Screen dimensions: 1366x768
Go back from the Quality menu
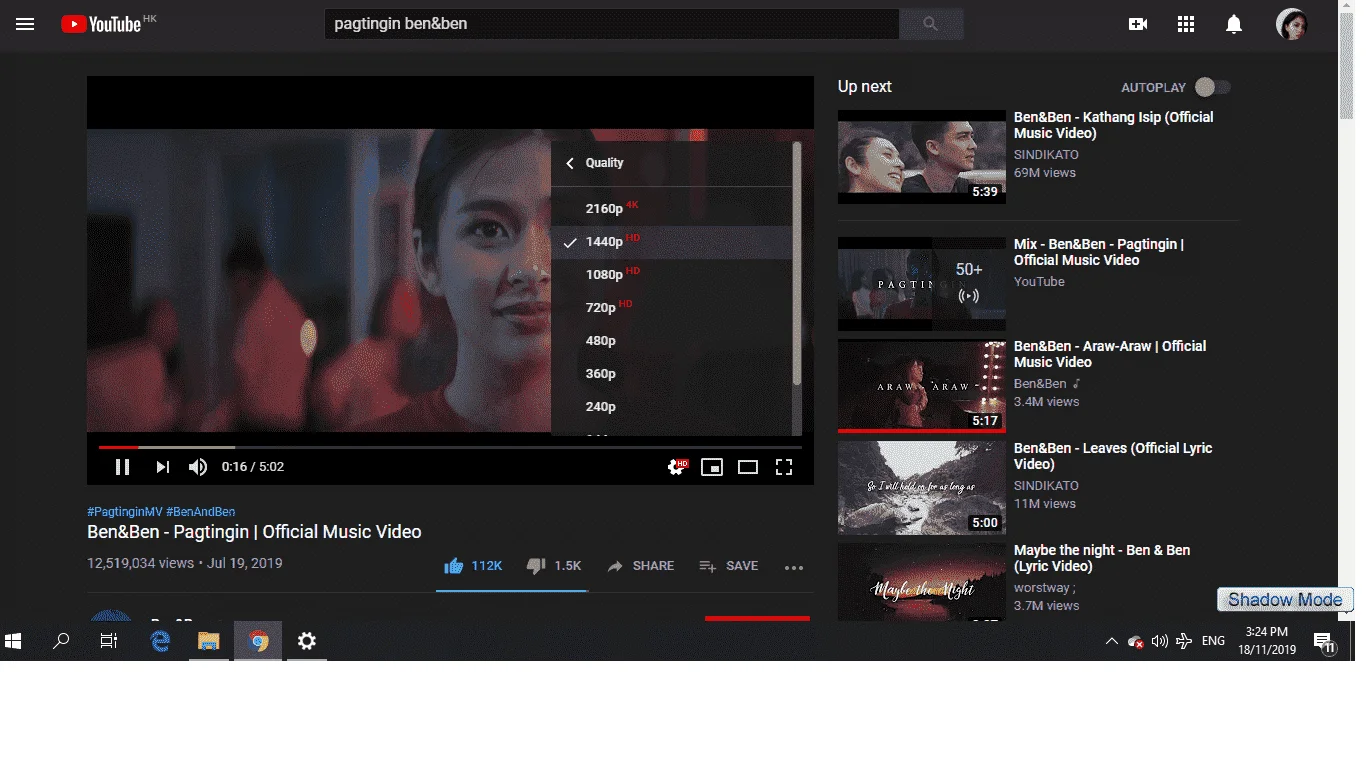point(570,163)
